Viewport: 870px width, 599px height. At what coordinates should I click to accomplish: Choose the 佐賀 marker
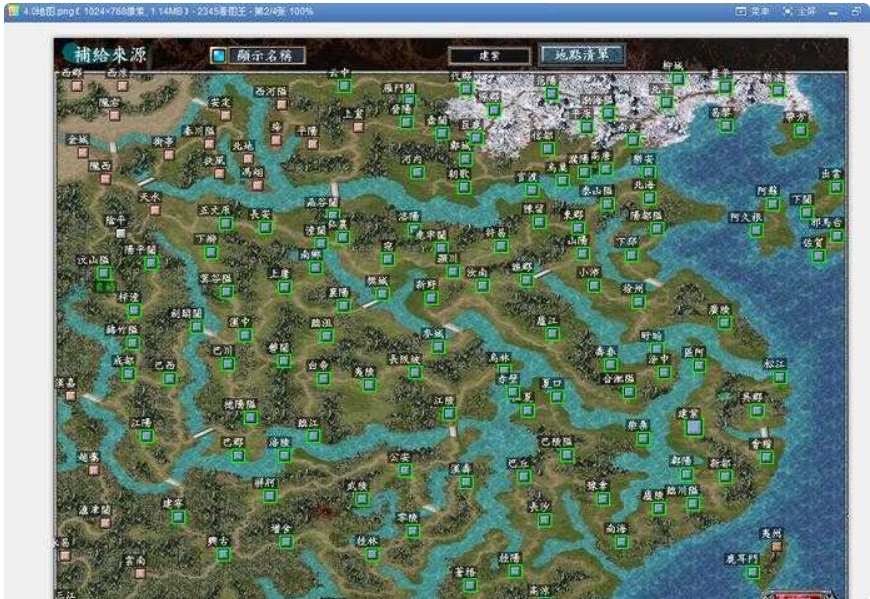[819, 255]
